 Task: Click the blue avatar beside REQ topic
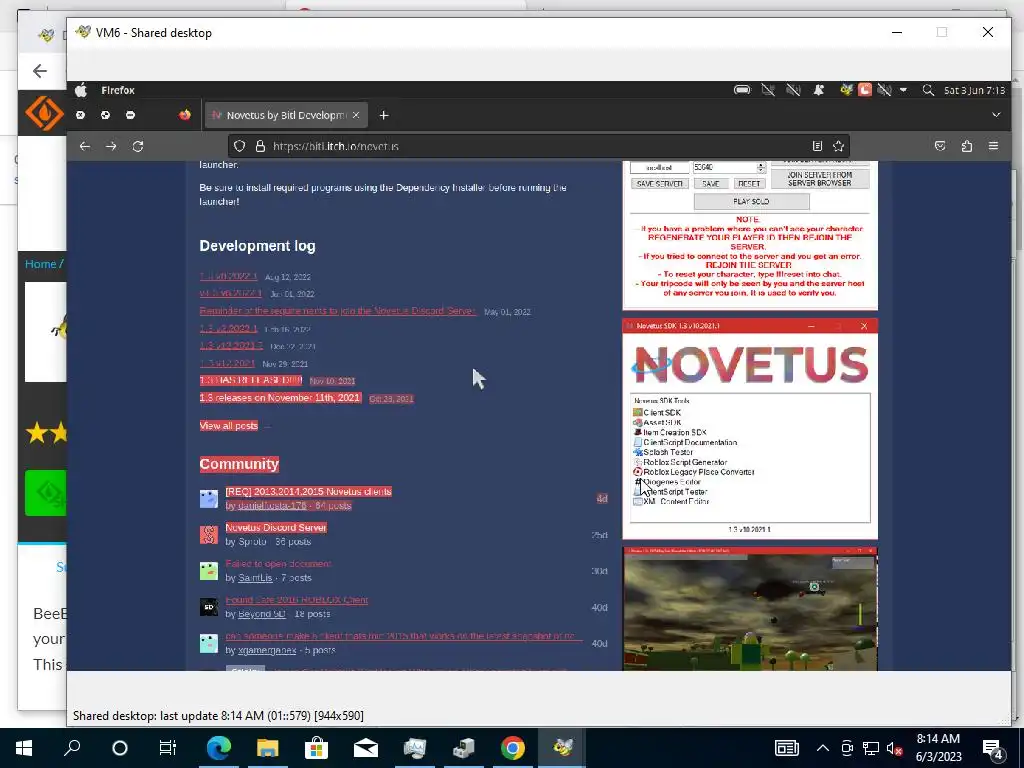click(208, 499)
